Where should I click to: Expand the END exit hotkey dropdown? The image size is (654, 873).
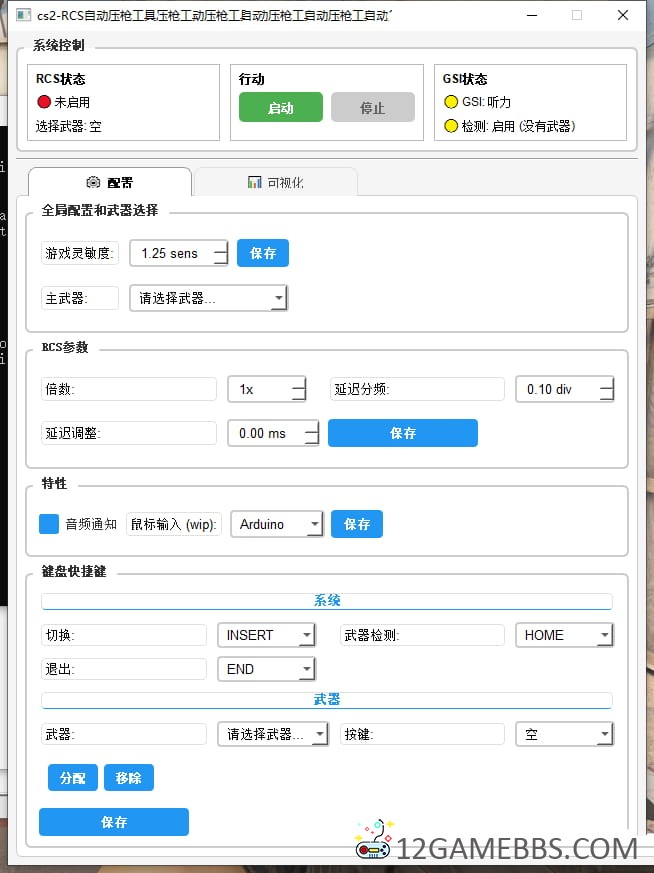click(x=266, y=669)
